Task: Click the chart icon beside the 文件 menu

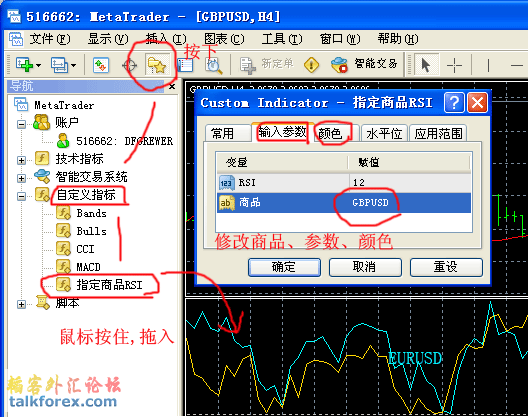Action: pyautogui.click(x=16, y=39)
